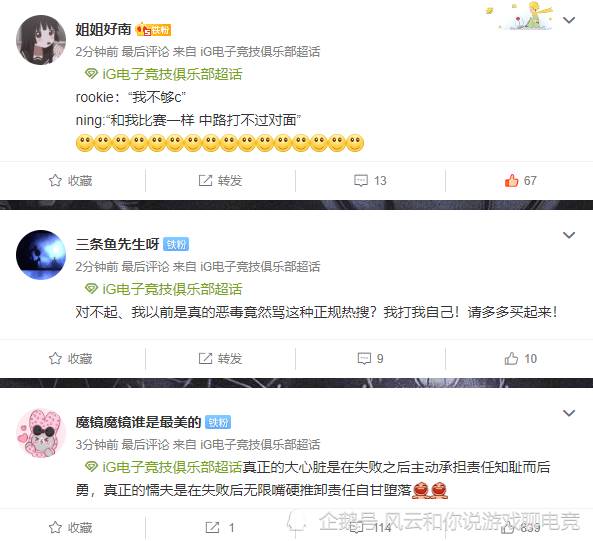Screen dimensions: 593x541
Task: Repost 三条鱼先生呀's post
Action: click(x=220, y=358)
